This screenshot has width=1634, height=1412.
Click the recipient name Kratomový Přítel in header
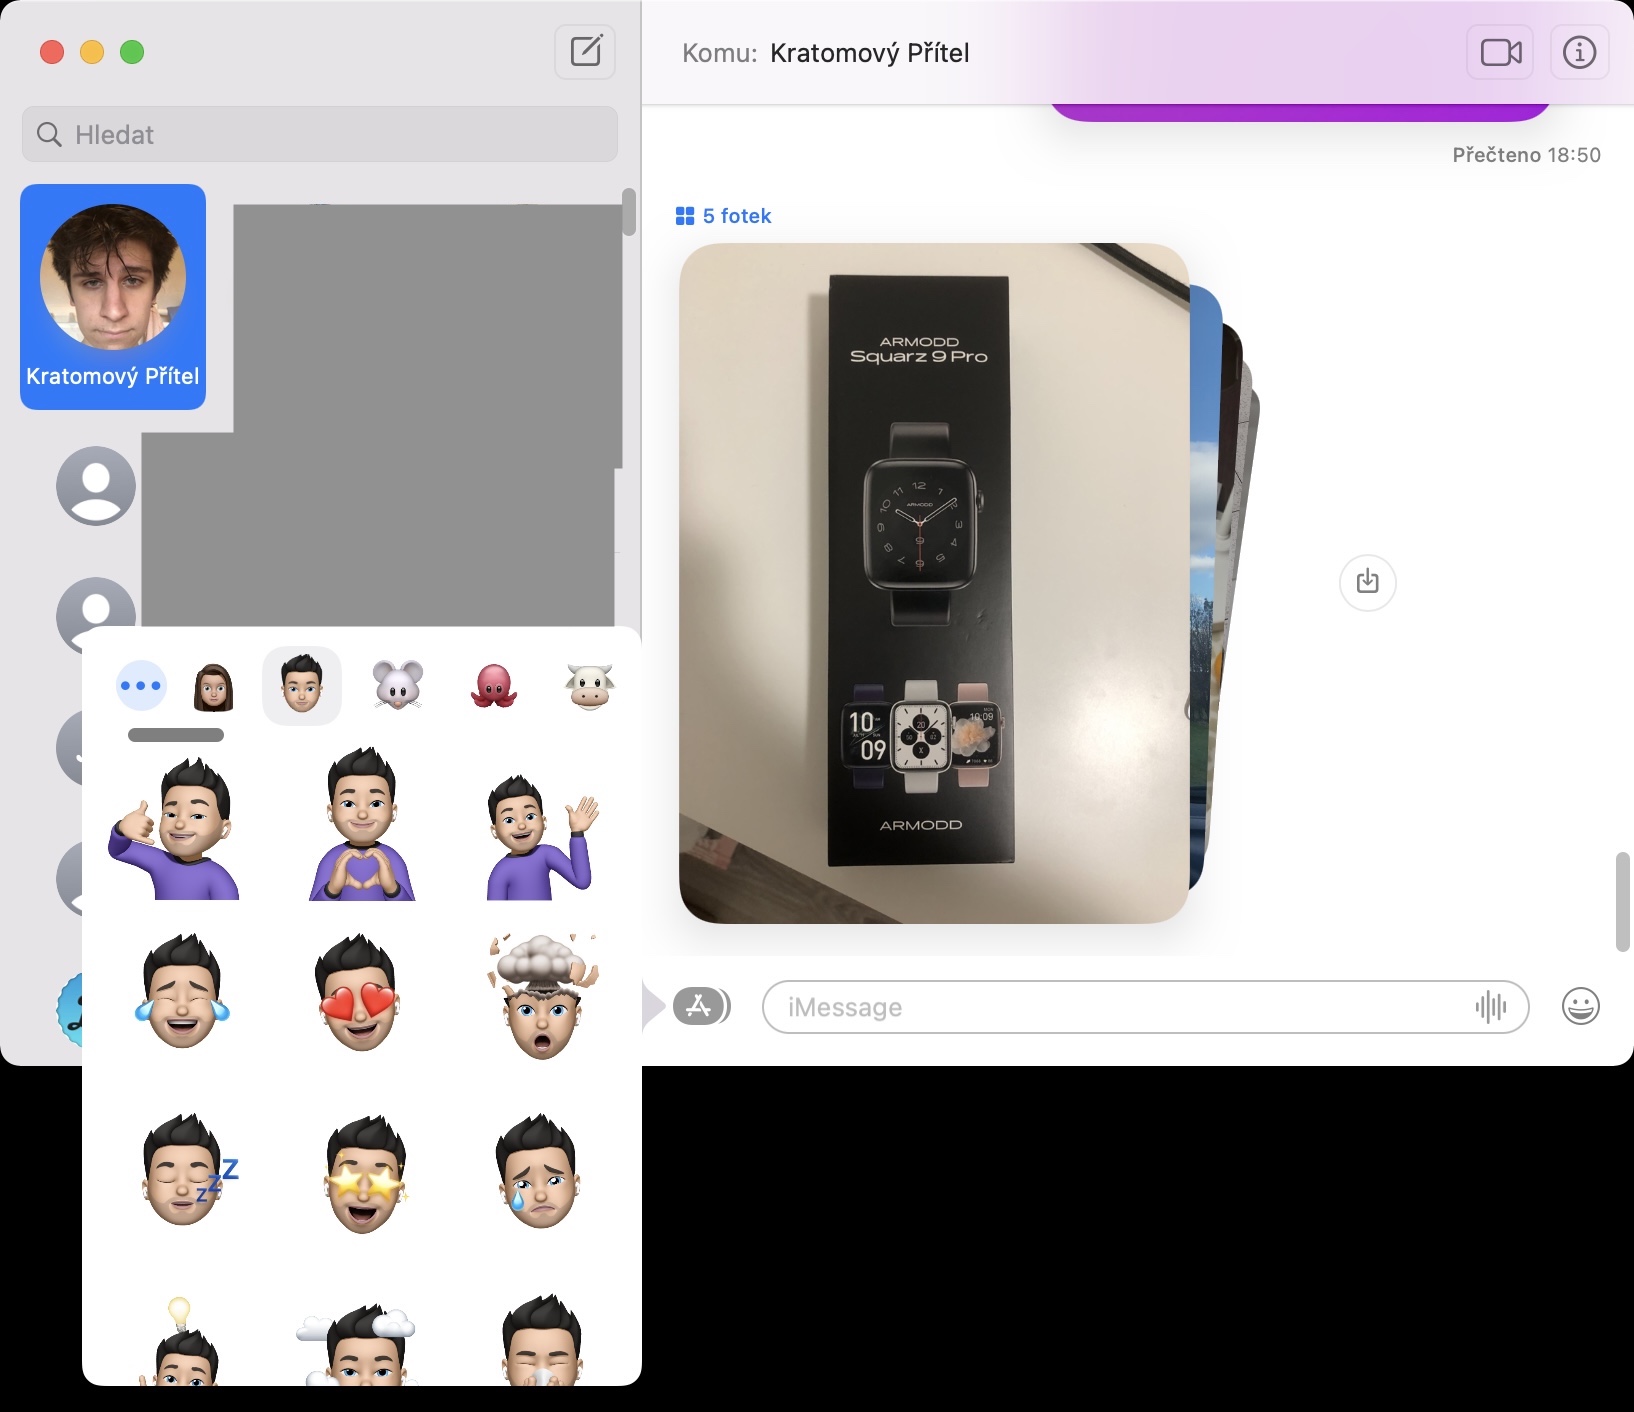click(x=870, y=53)
